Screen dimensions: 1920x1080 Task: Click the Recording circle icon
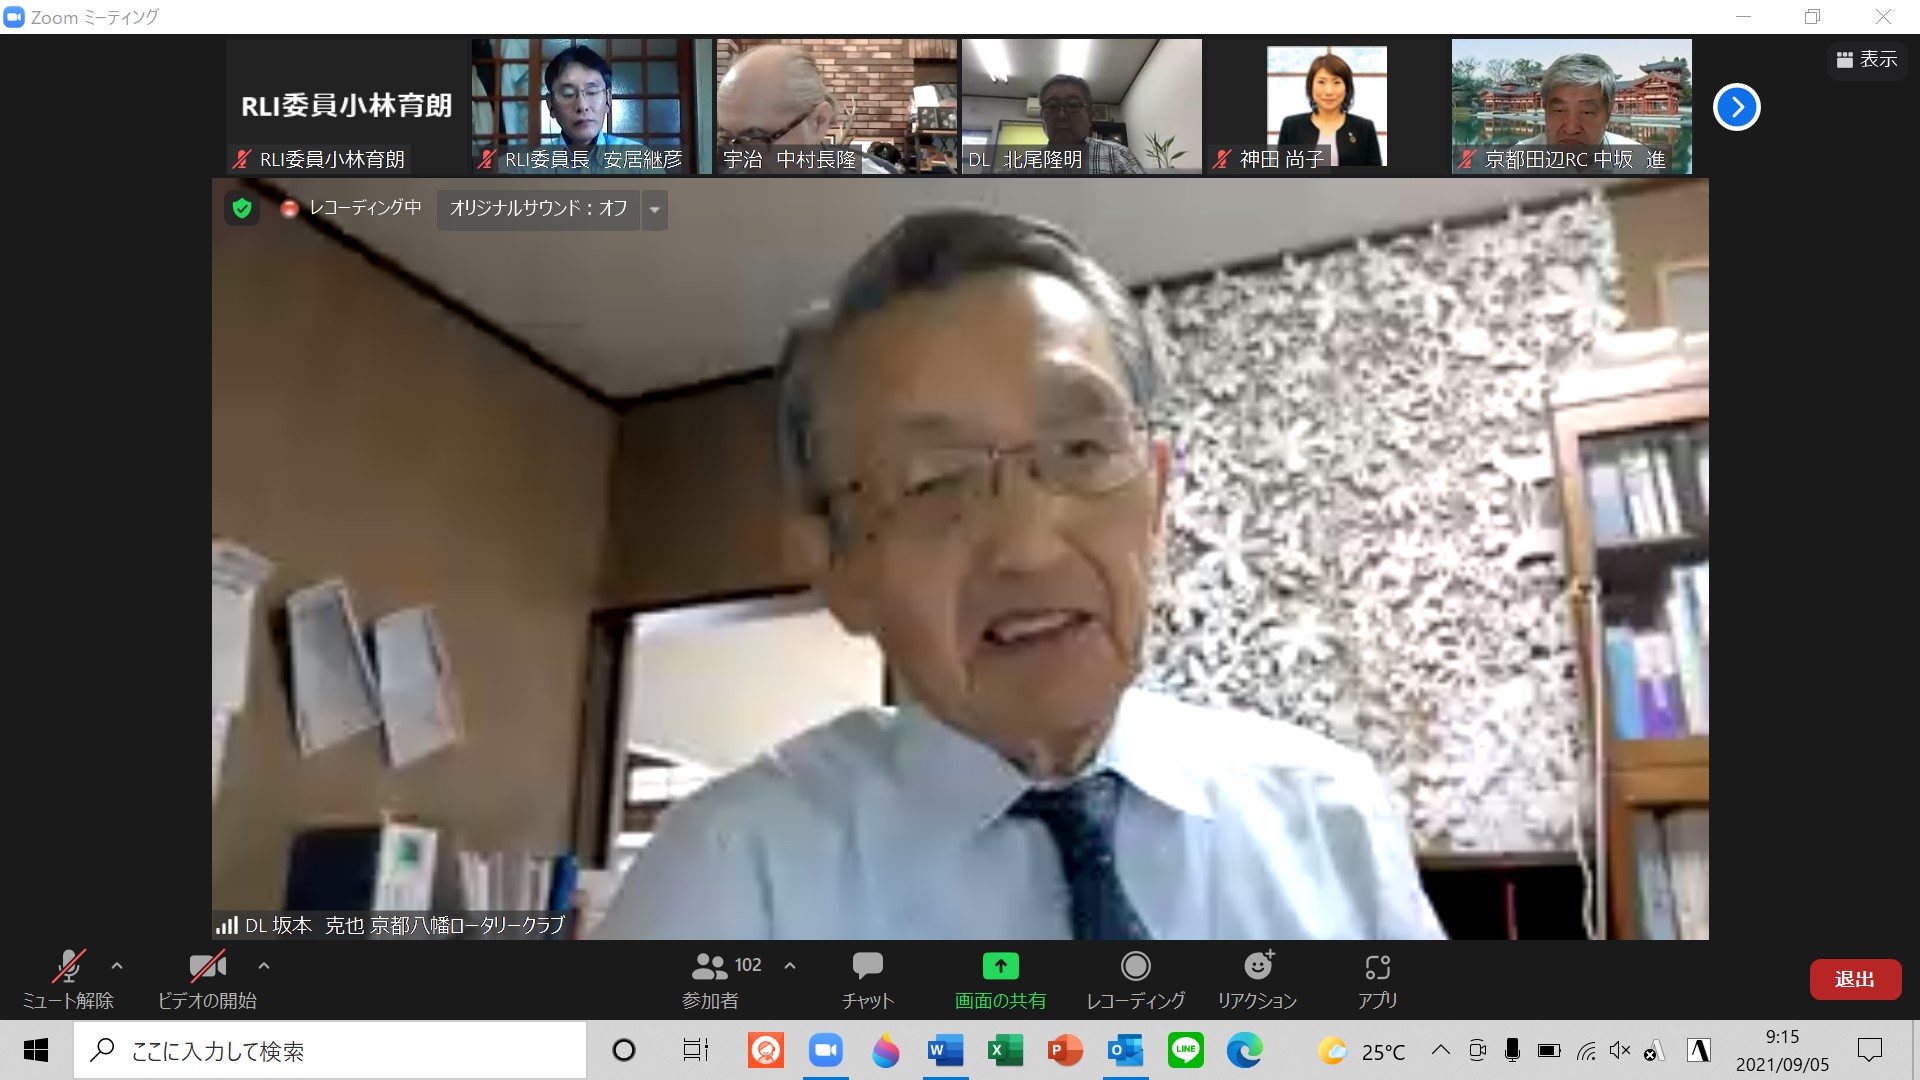[x=1135, y=966]
